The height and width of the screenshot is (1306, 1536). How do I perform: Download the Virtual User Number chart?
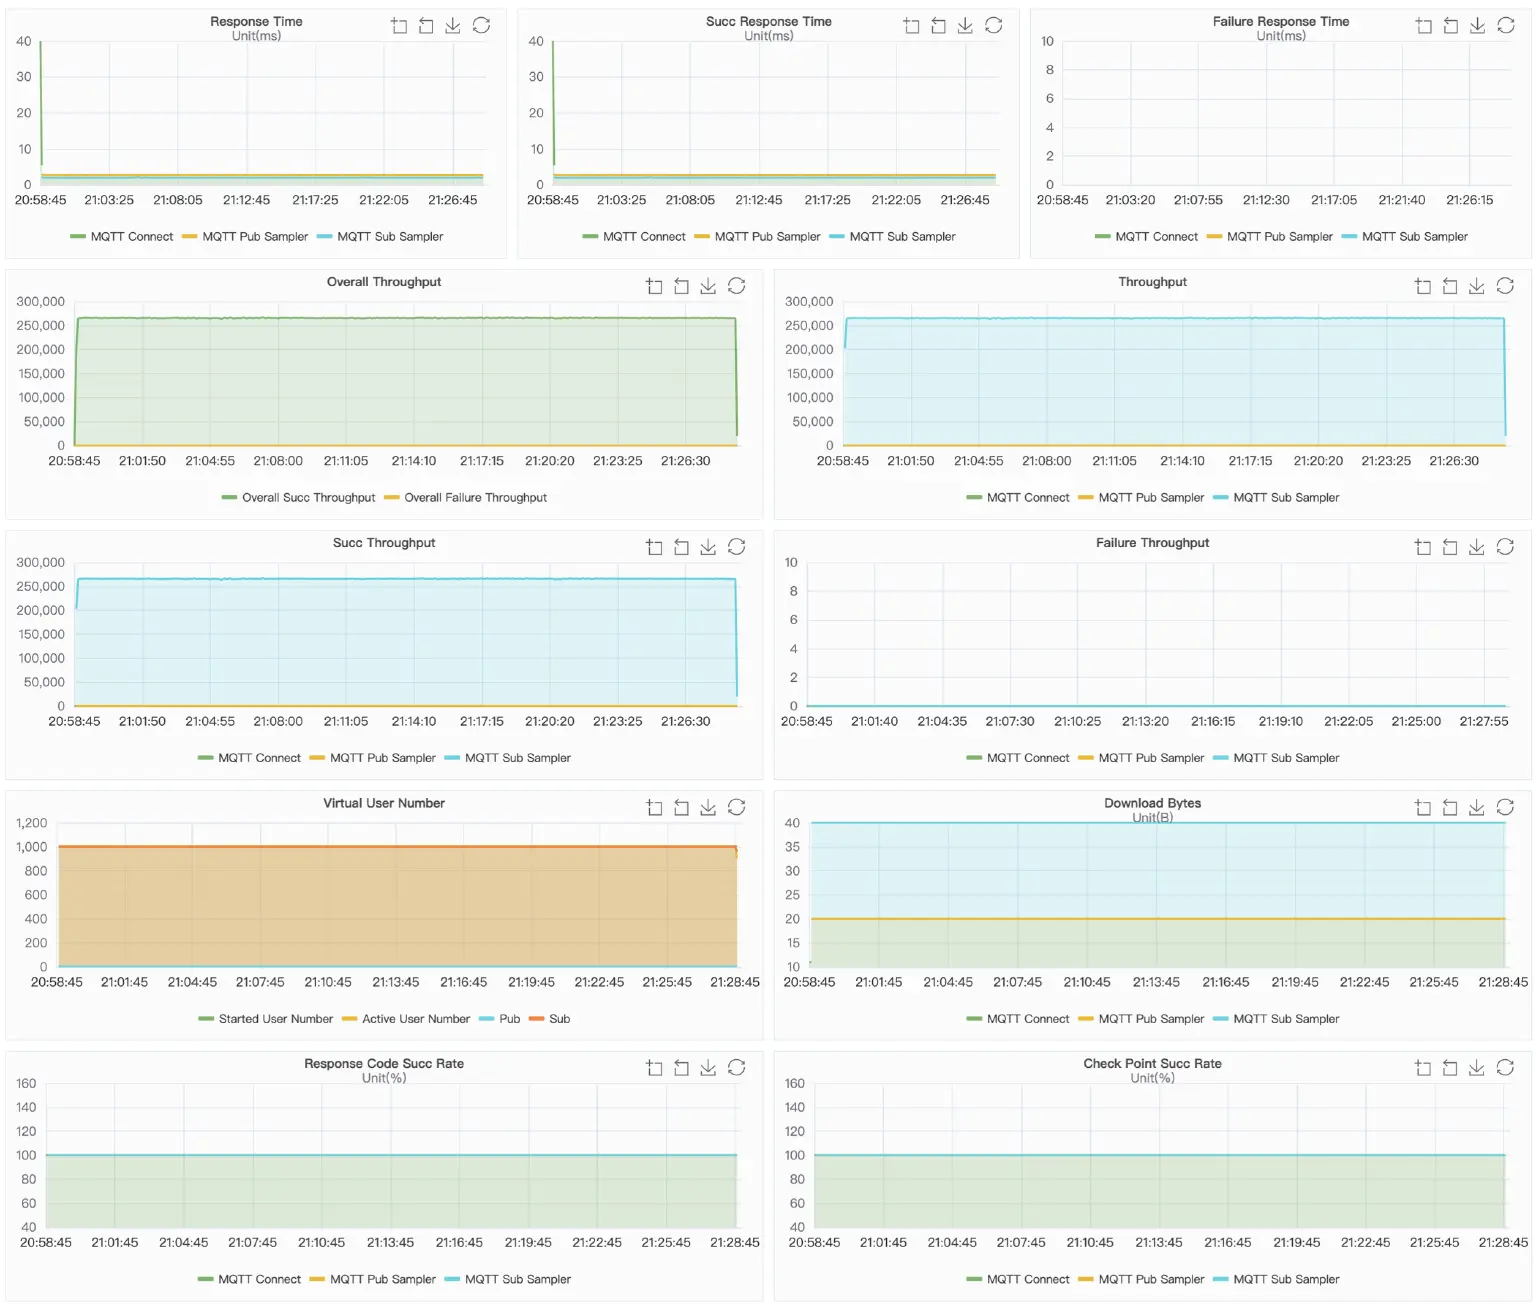pyautogui.click(x=708, y=808)
